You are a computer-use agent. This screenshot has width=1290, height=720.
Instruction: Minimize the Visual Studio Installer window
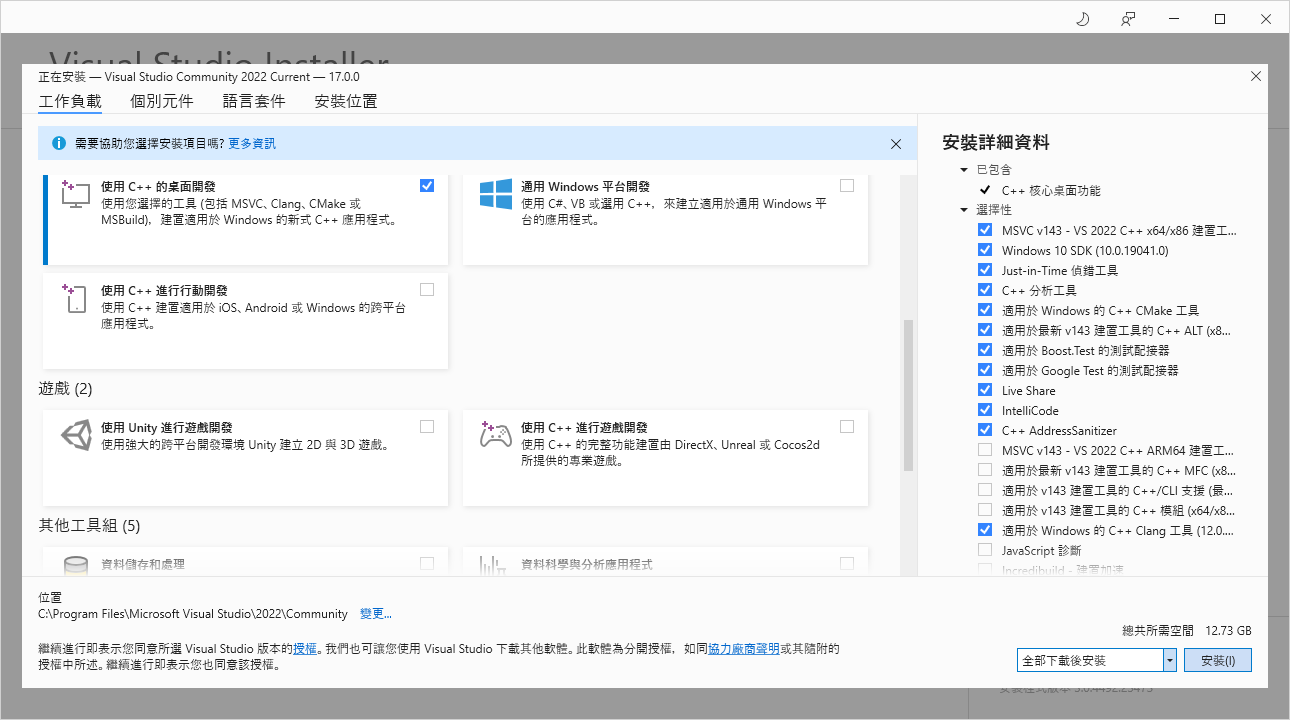click(x=1174, y=19)
